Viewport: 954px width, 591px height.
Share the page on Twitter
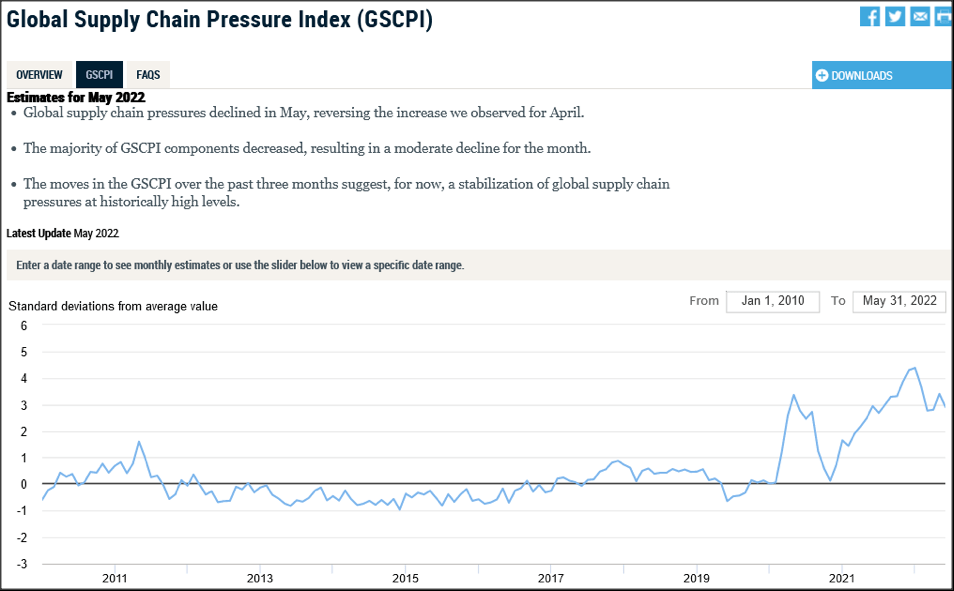[x=895, y=16]
